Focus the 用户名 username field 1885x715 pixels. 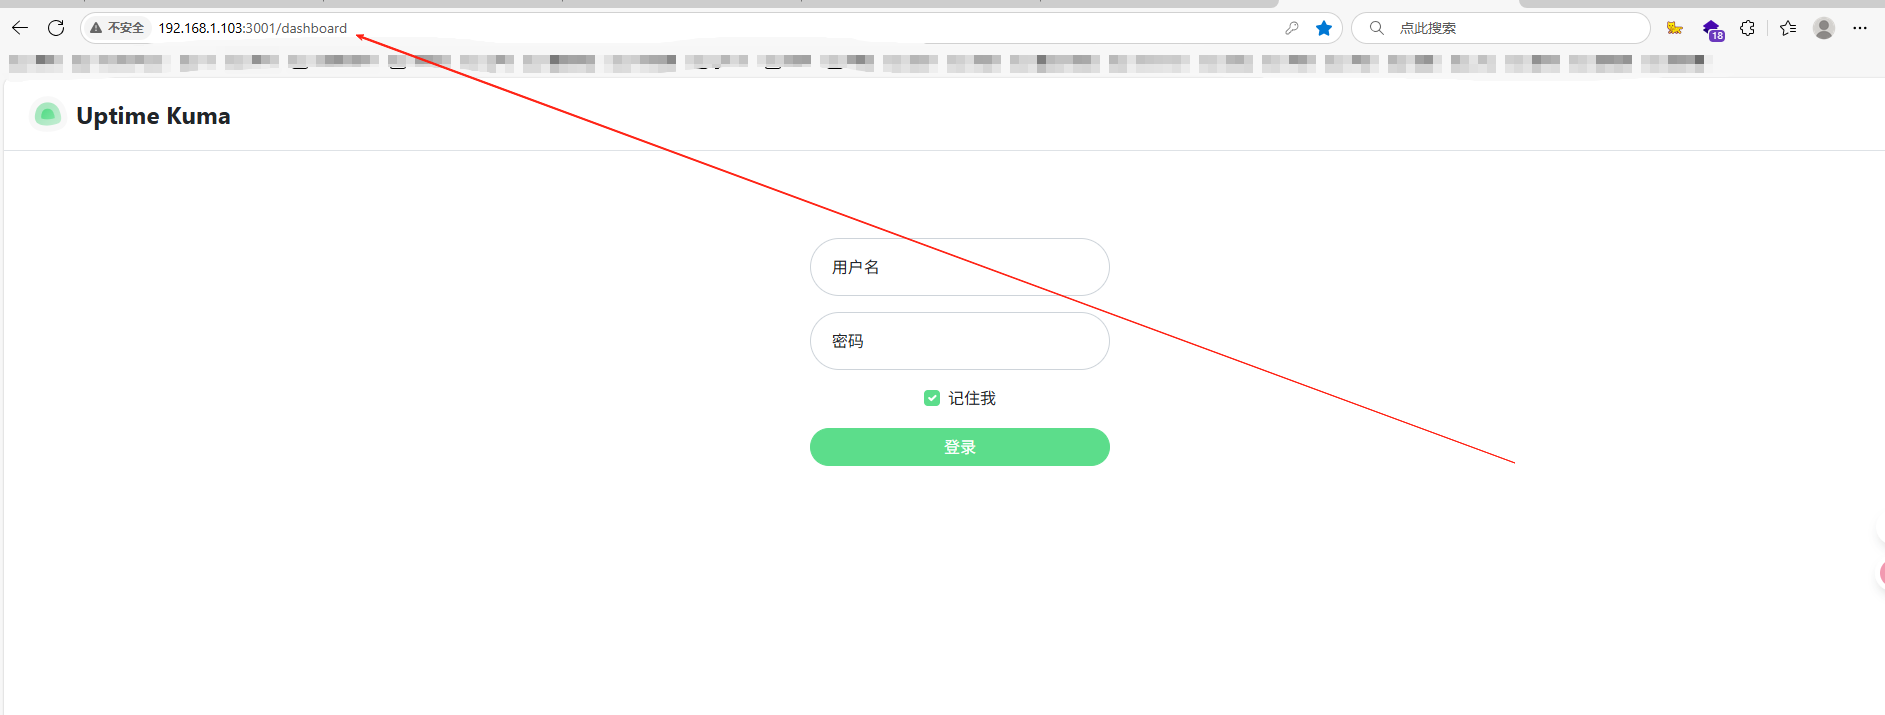click(960, 267)
